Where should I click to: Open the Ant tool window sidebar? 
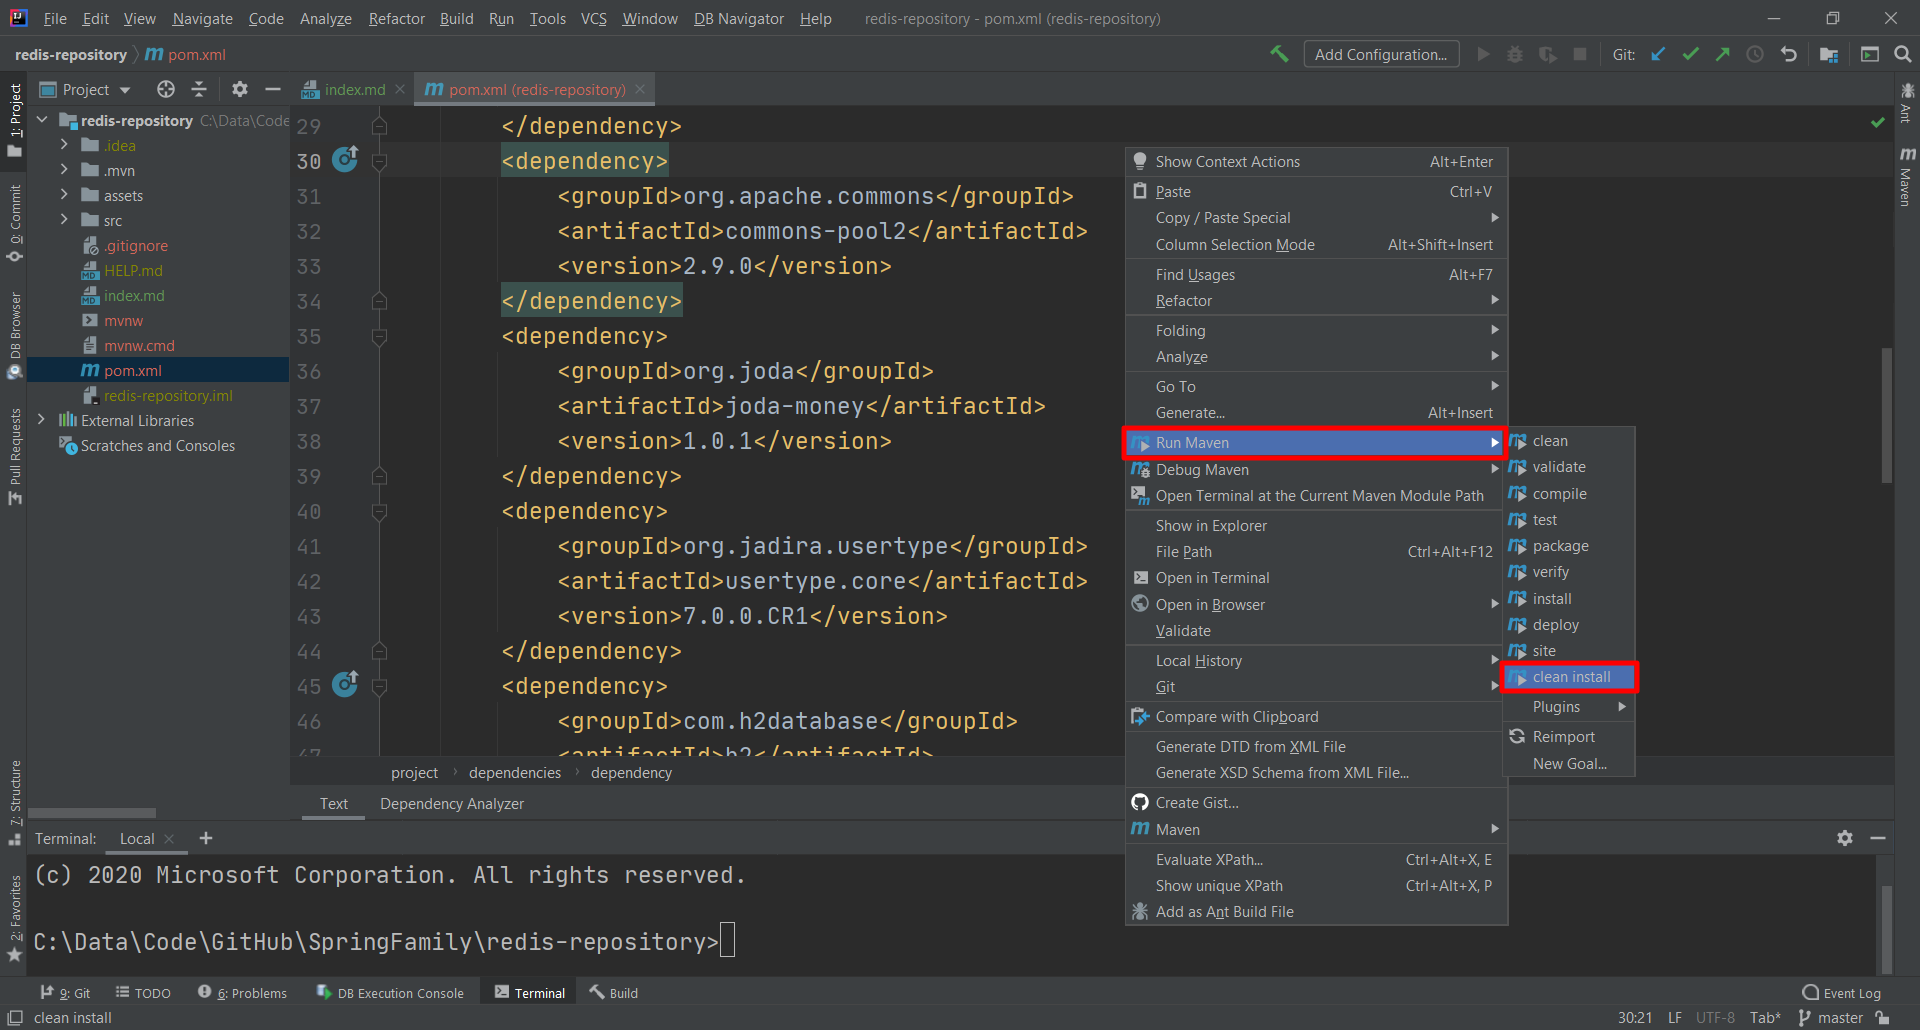pos(1907,104)
